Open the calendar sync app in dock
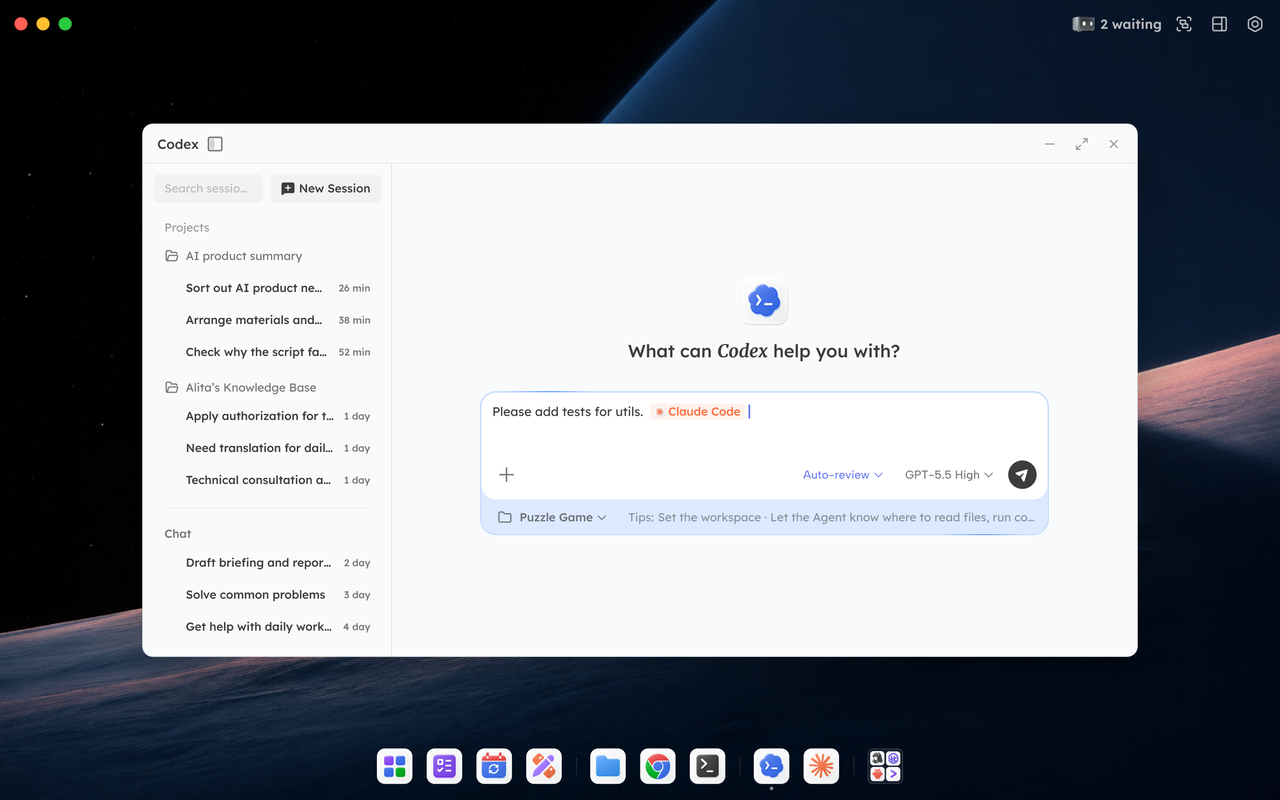 (494, 766)
